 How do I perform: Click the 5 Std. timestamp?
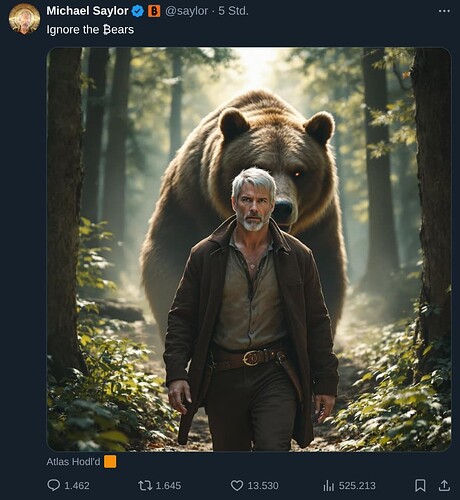[x=233, y=11]
